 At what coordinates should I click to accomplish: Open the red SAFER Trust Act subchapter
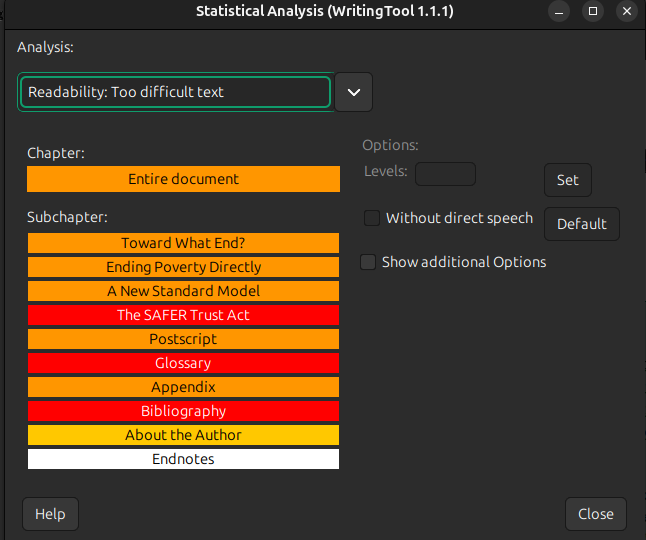183,315
